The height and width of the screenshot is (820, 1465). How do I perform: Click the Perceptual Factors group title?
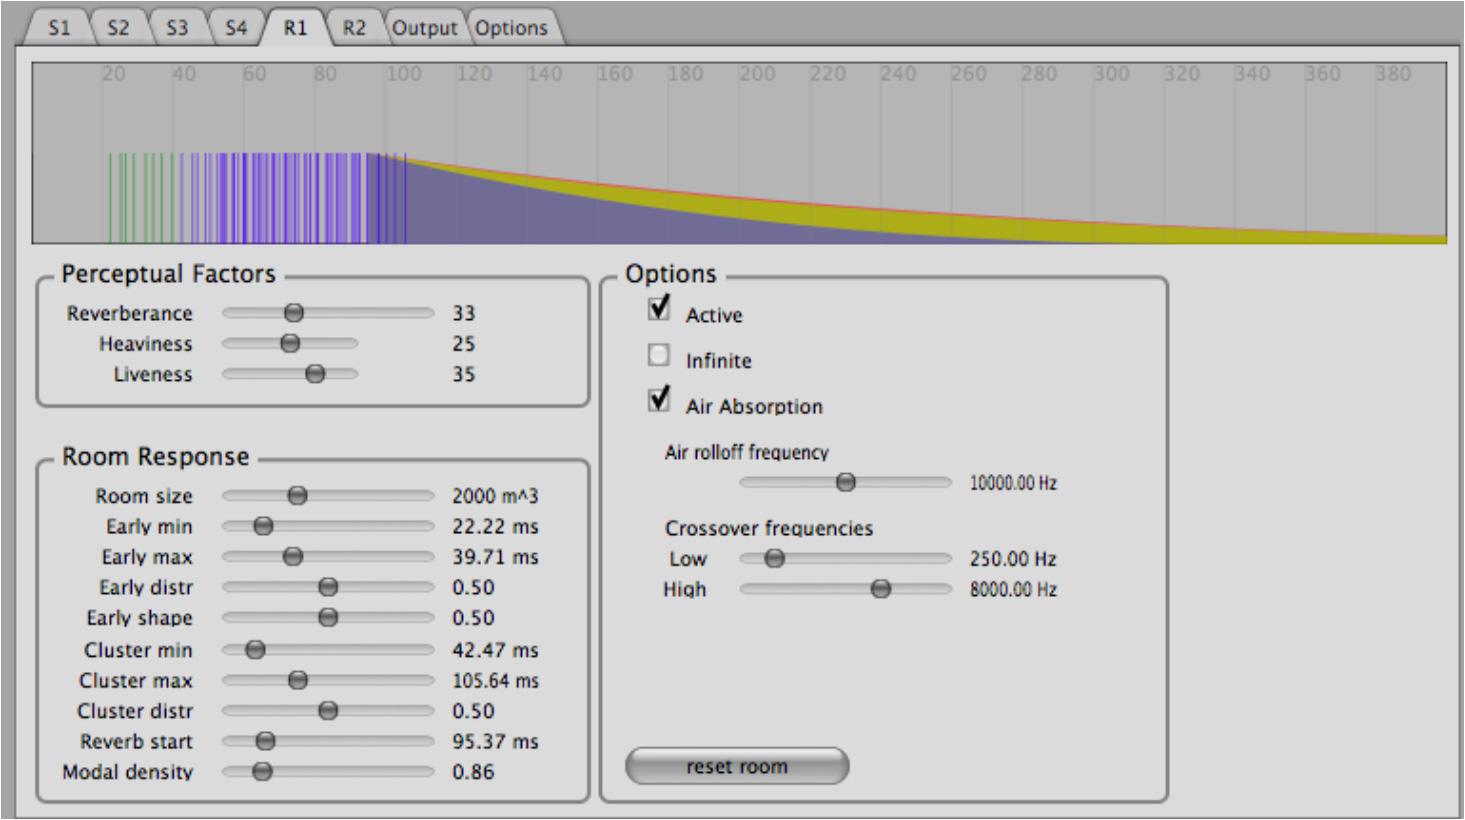pyautogui.click(x=168, y=274)
